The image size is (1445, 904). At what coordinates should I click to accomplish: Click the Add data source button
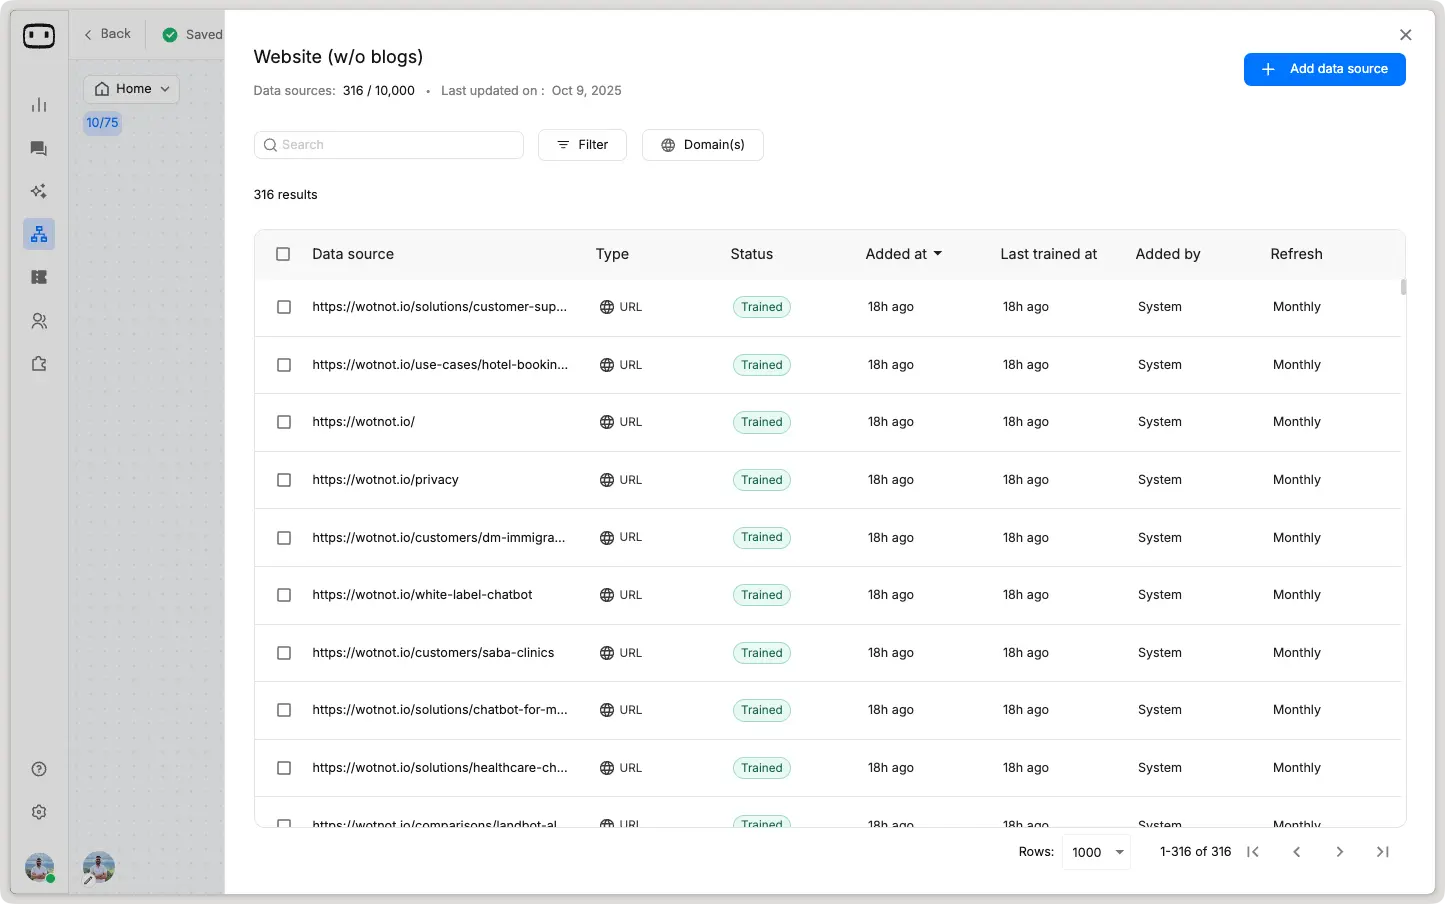[1324, 69]
